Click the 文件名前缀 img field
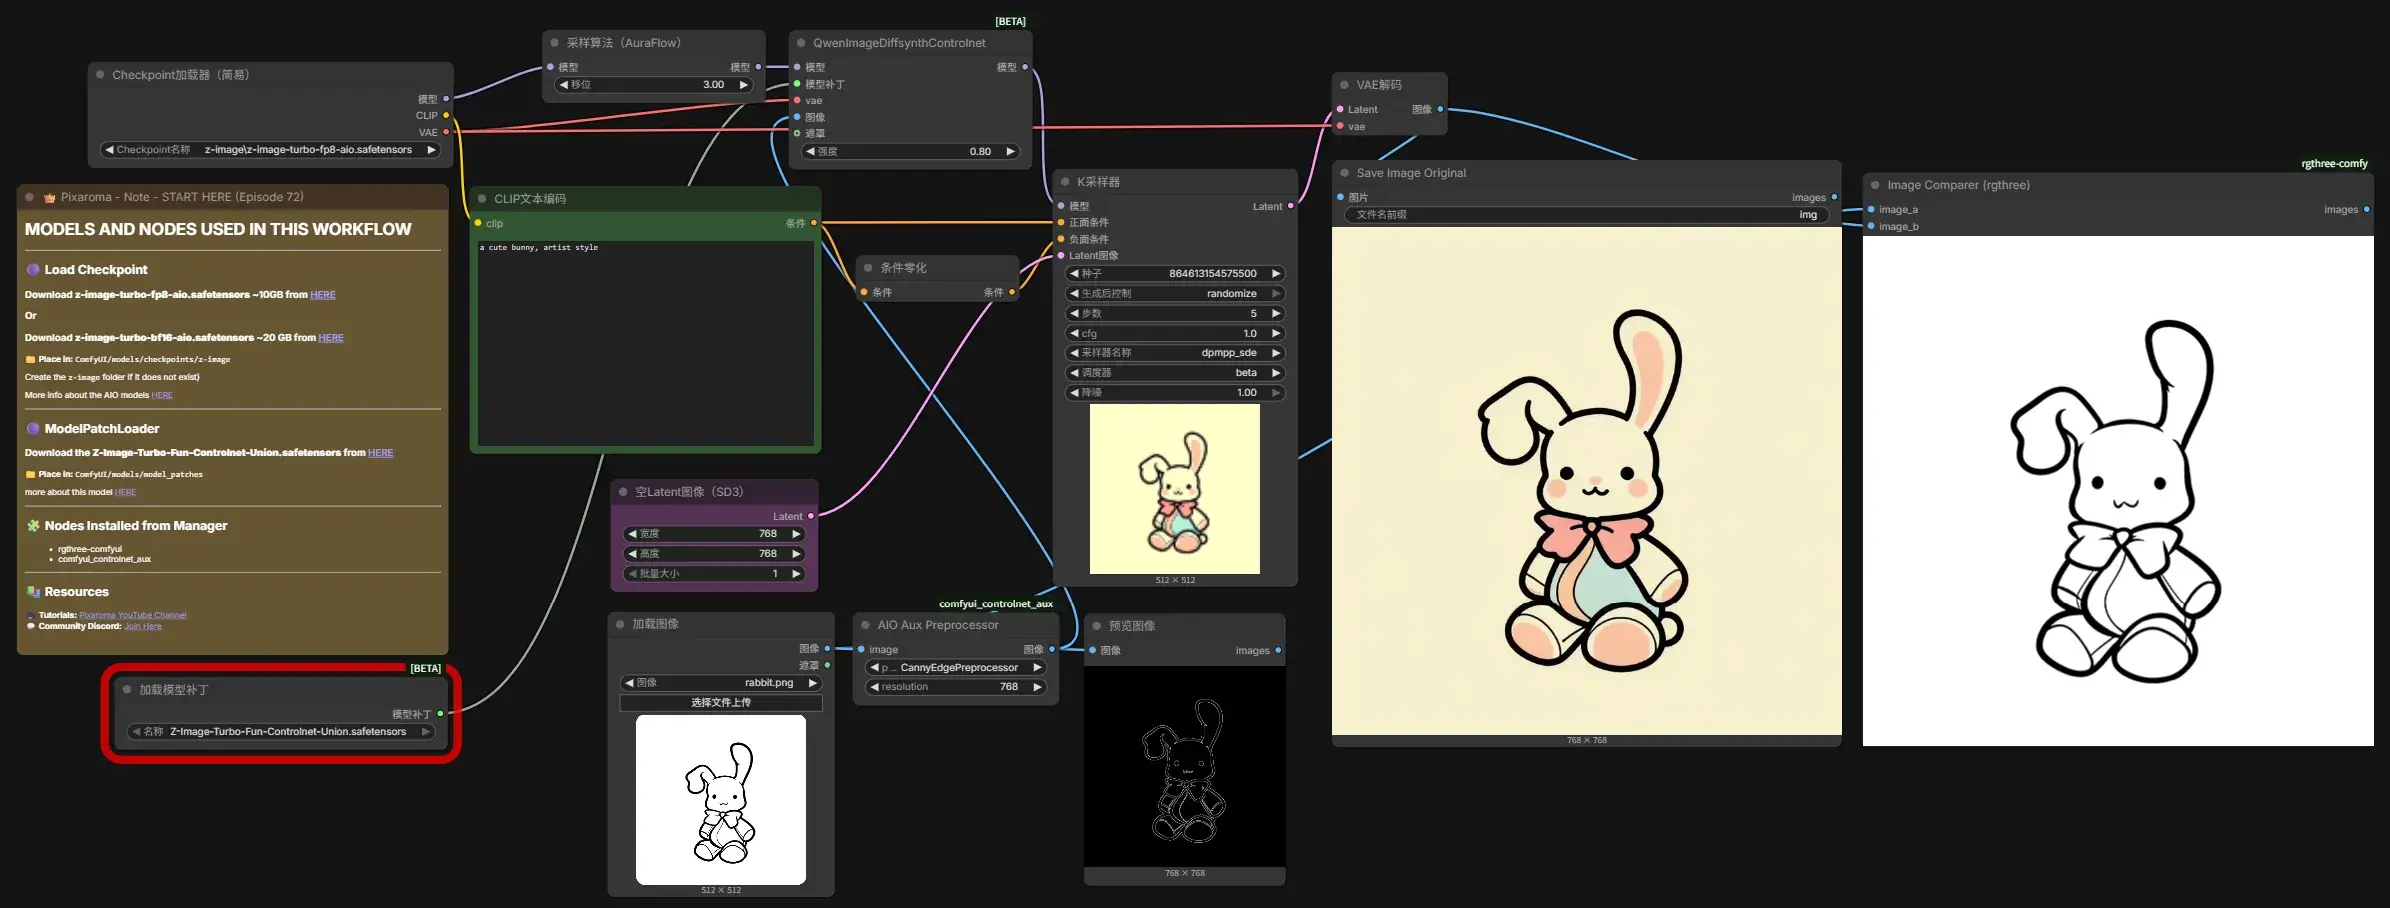This screenshot has width=2390, height=908. [1587, 215]
